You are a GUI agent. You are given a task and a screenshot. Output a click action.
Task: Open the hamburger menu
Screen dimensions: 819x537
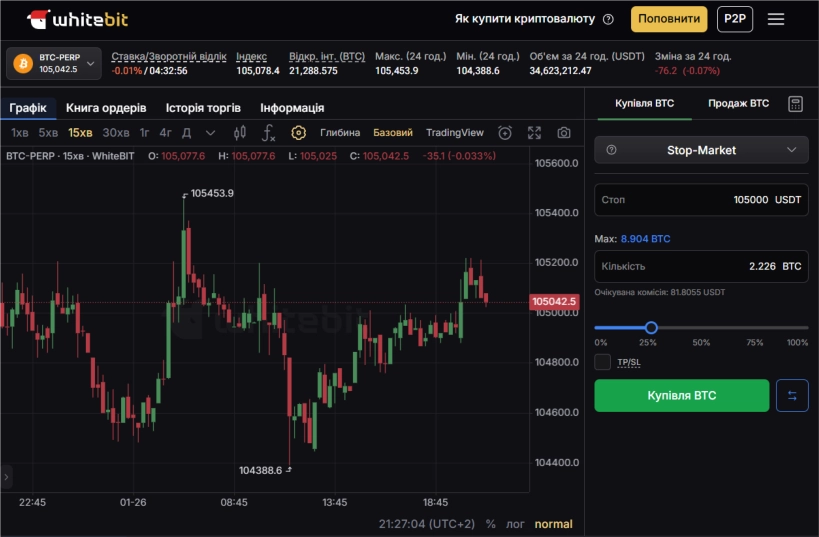pyautogui.click(x=776, y=19)
